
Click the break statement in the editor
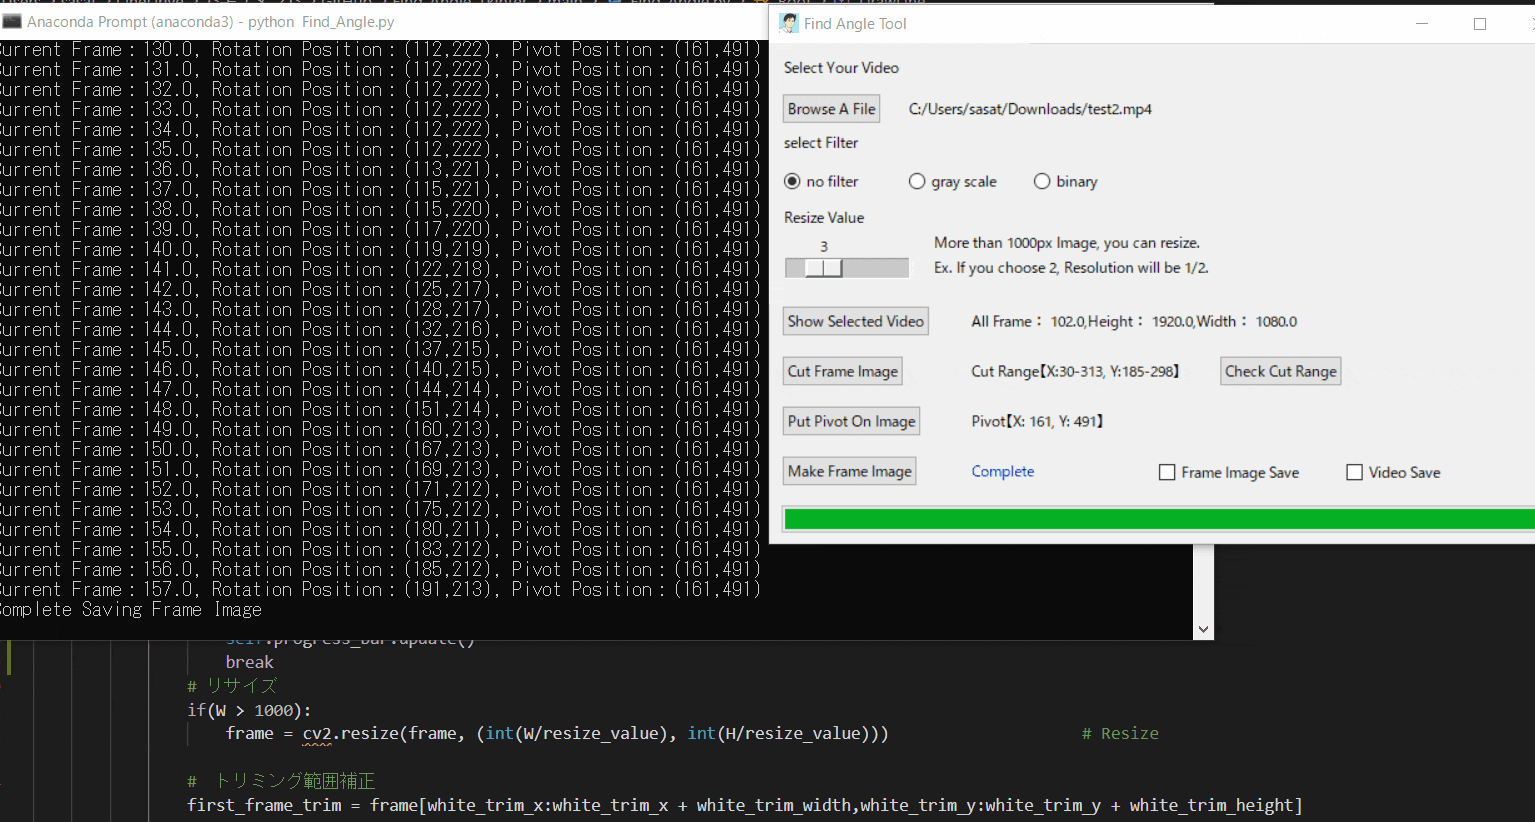(x=249, y=662)
